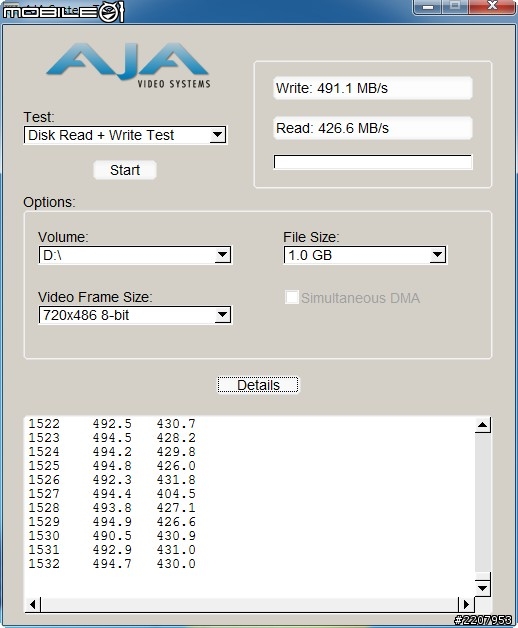Select the frame 1523 row
The image size is (518, 628).
click(112, 438)
